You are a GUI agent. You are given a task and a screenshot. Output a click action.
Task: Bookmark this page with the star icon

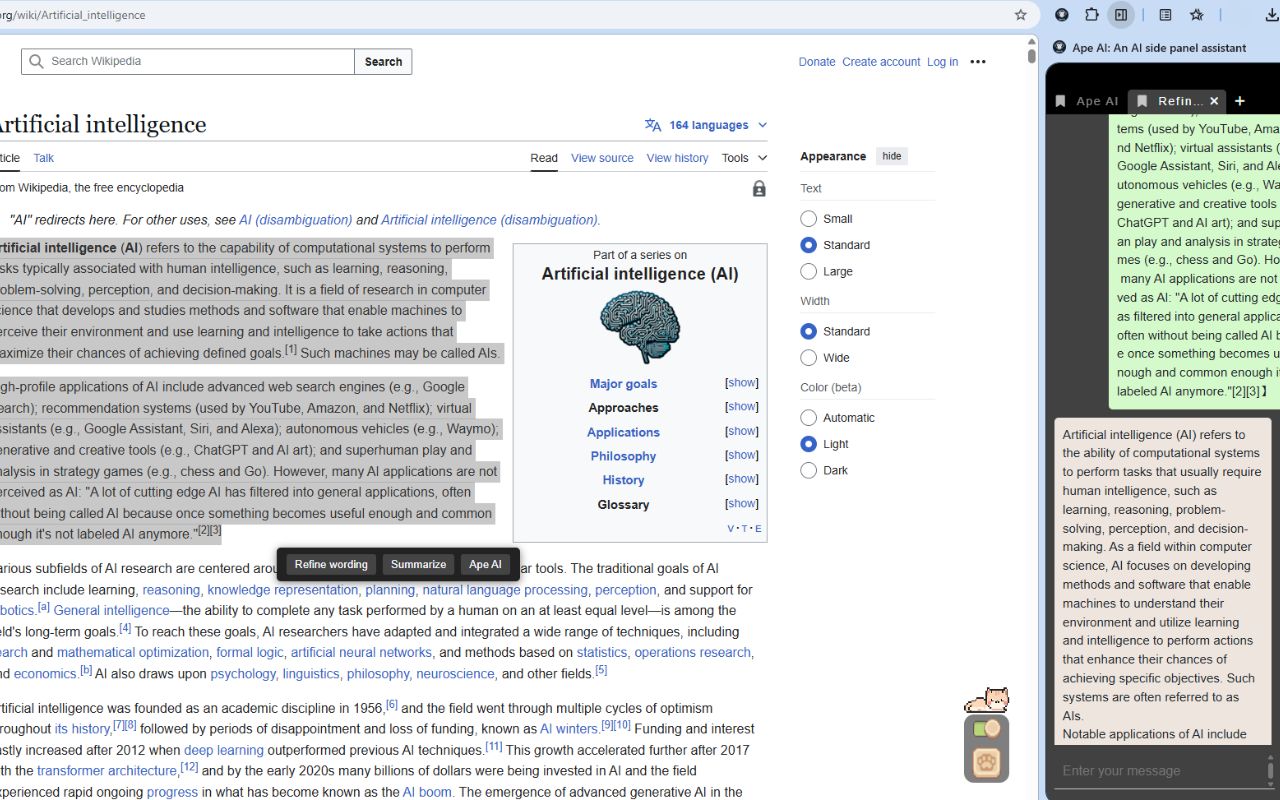pos(1020,15)
